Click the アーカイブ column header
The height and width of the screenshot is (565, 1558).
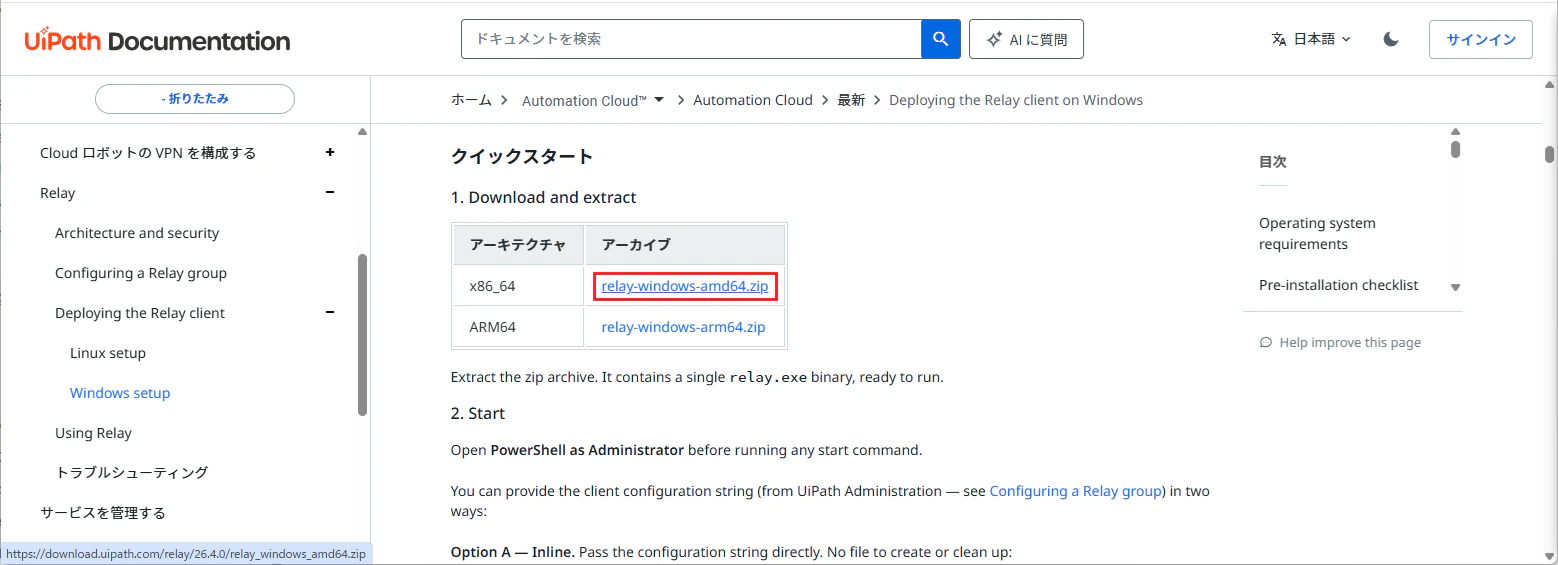(685, 244)
